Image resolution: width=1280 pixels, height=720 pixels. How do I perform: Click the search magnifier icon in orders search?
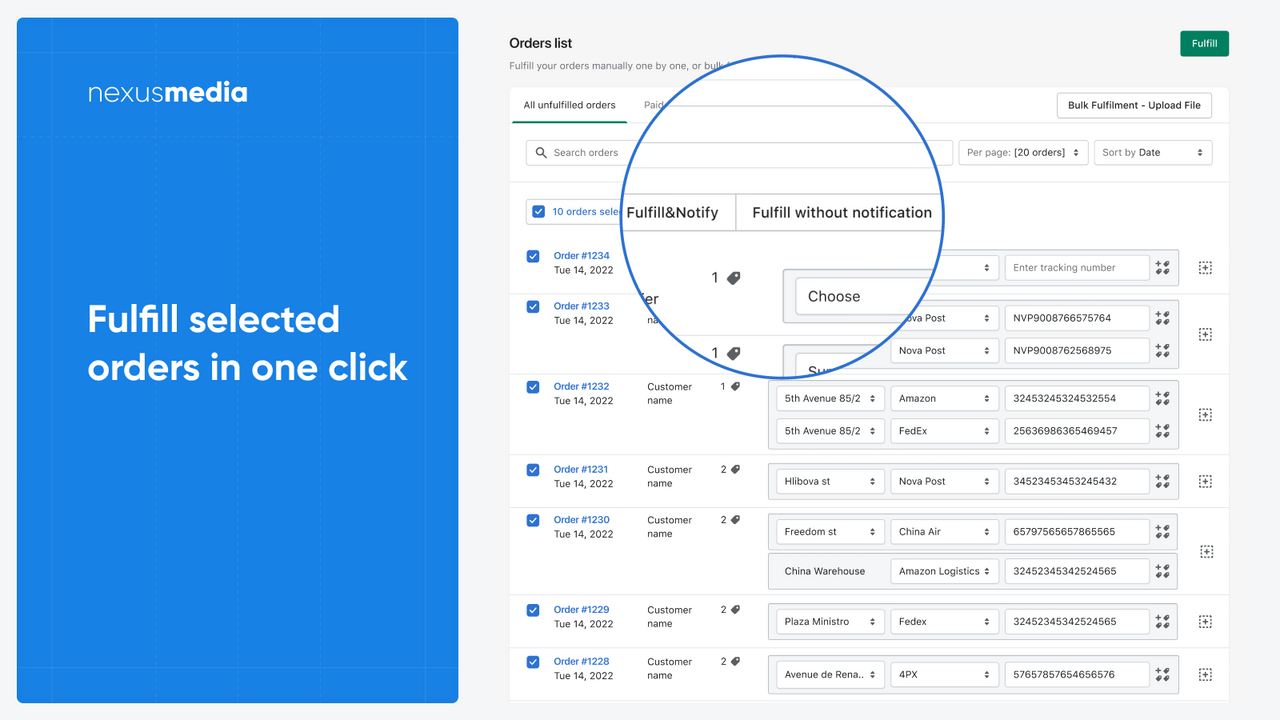542,153
